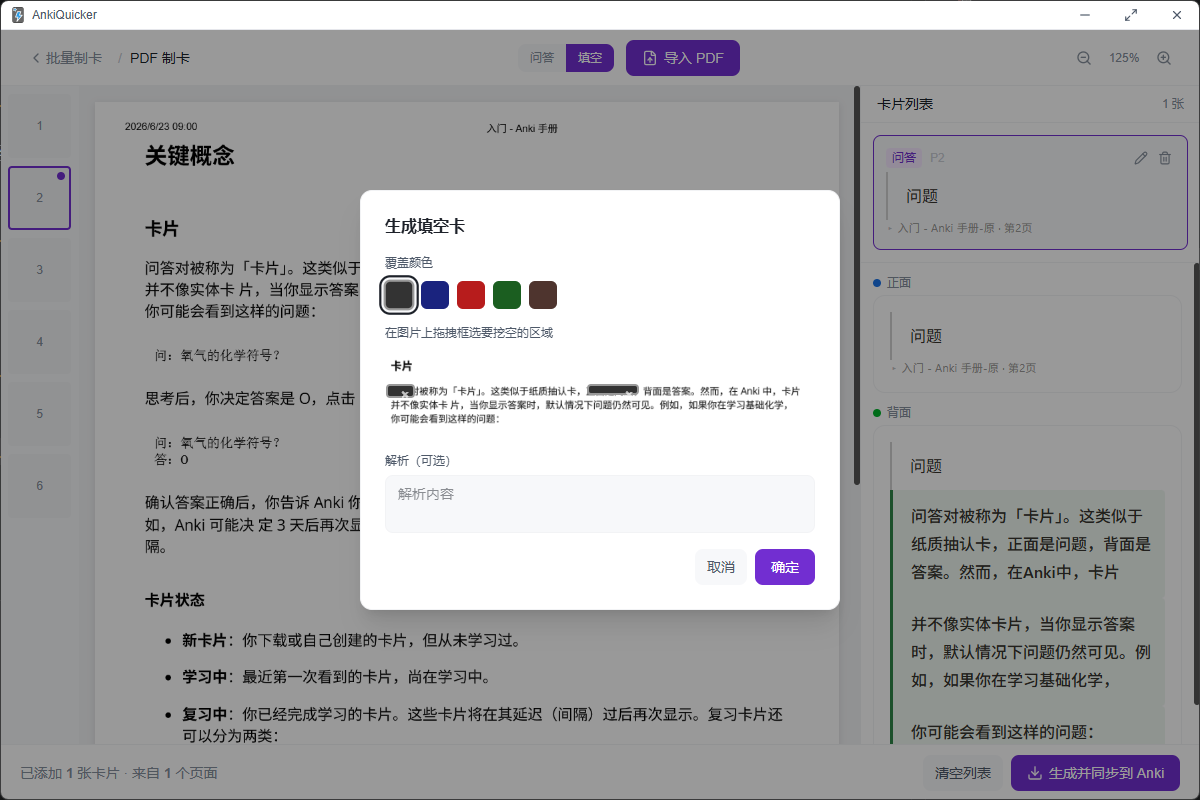Click the 导入 PDF button
Image resolution: width=1200 pixels, height=800 pixels.
(x=683, y=58)
